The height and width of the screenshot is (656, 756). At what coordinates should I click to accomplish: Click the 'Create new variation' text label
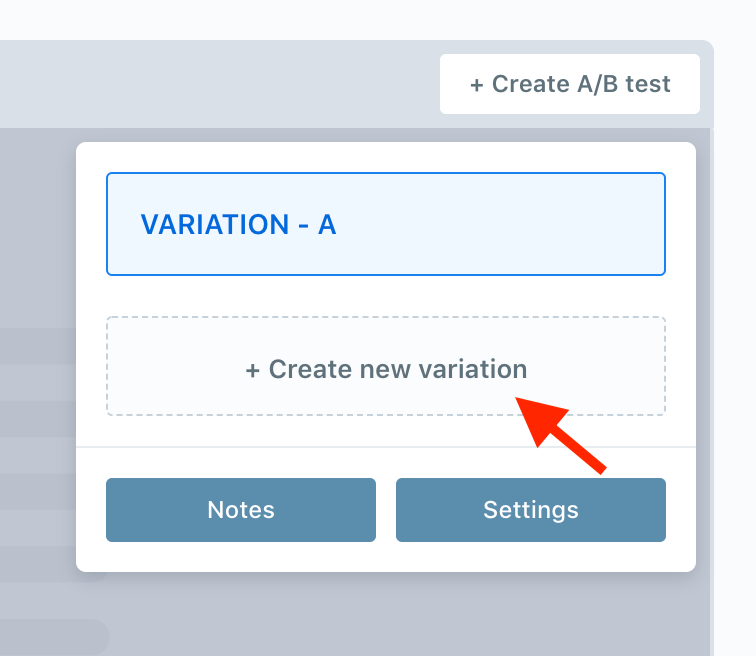coord(398,370)
